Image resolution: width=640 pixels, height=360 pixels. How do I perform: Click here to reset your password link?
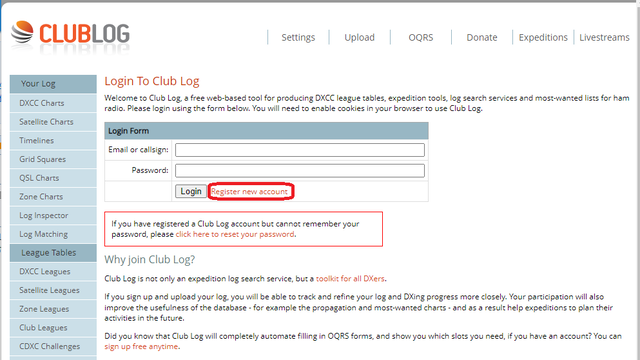[235, 234]
